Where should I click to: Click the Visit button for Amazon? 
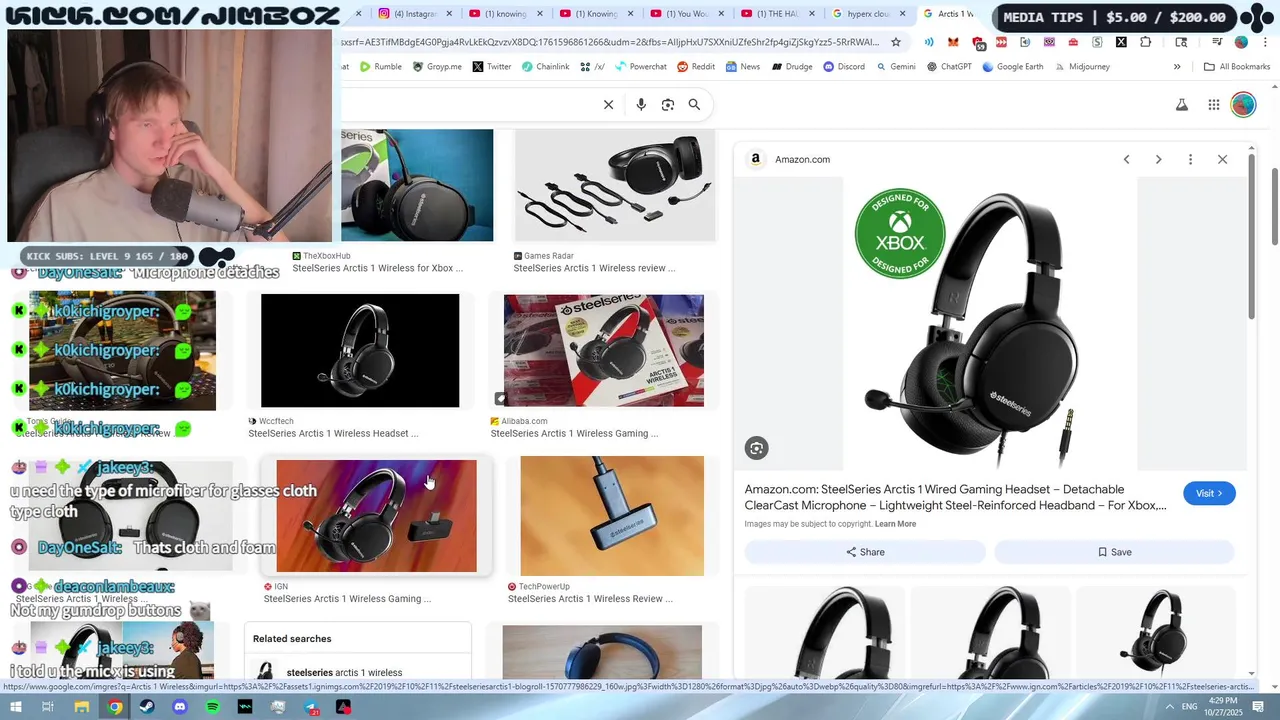point(1209,493)
